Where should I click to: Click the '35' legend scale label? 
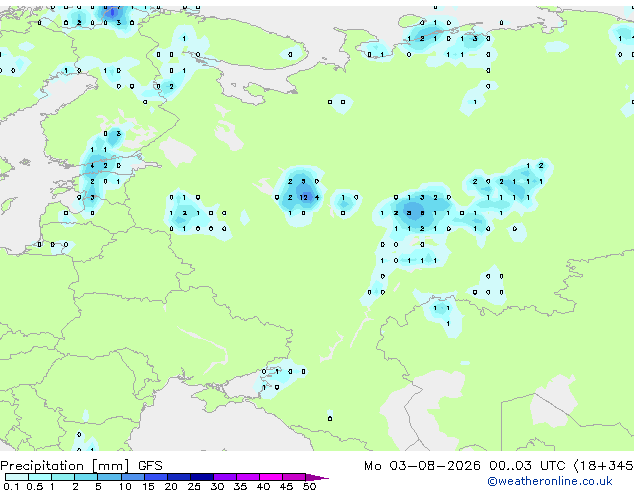[240, 486]
